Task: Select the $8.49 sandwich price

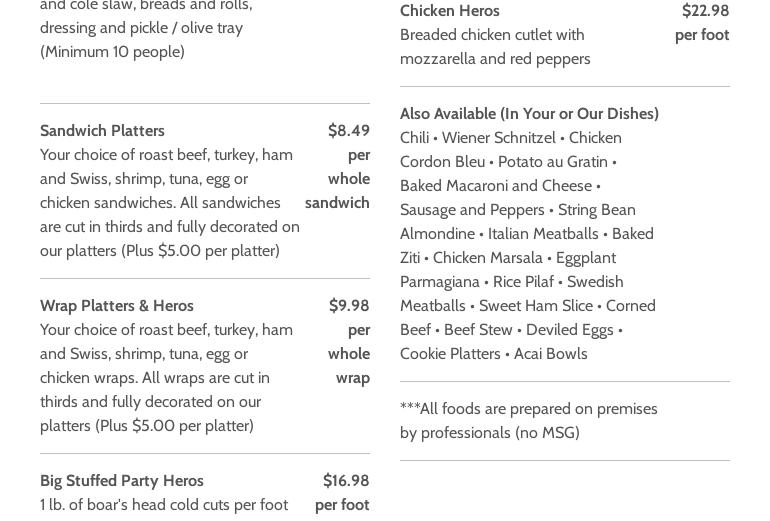Action: [x=348, y=131]
